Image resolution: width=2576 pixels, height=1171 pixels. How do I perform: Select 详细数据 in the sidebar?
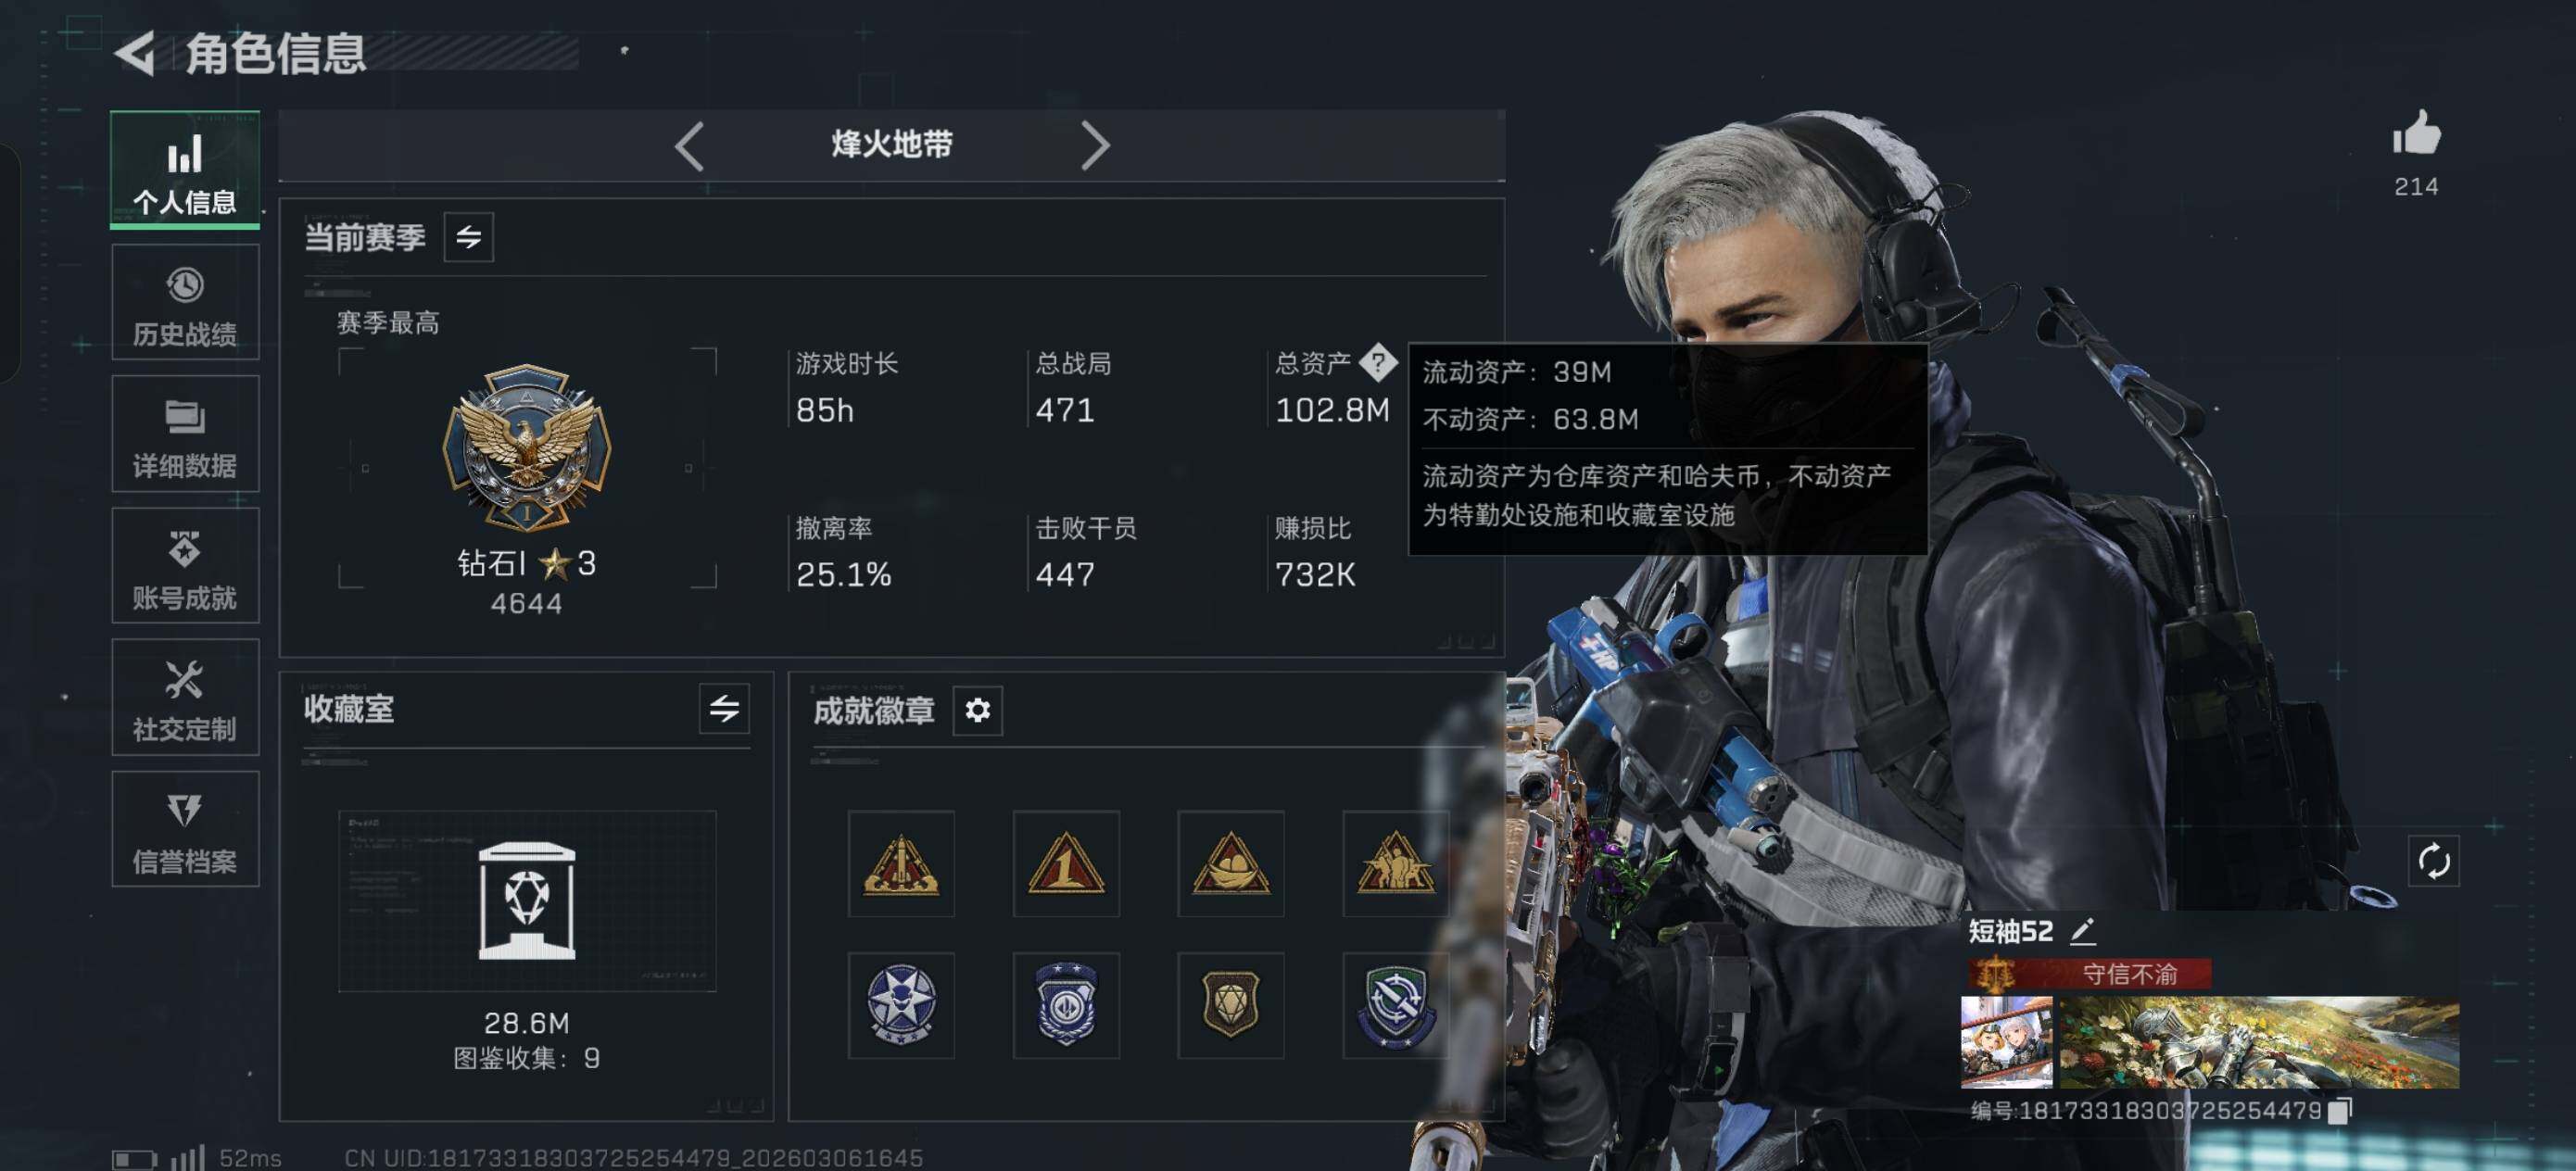tap(185, 434)
